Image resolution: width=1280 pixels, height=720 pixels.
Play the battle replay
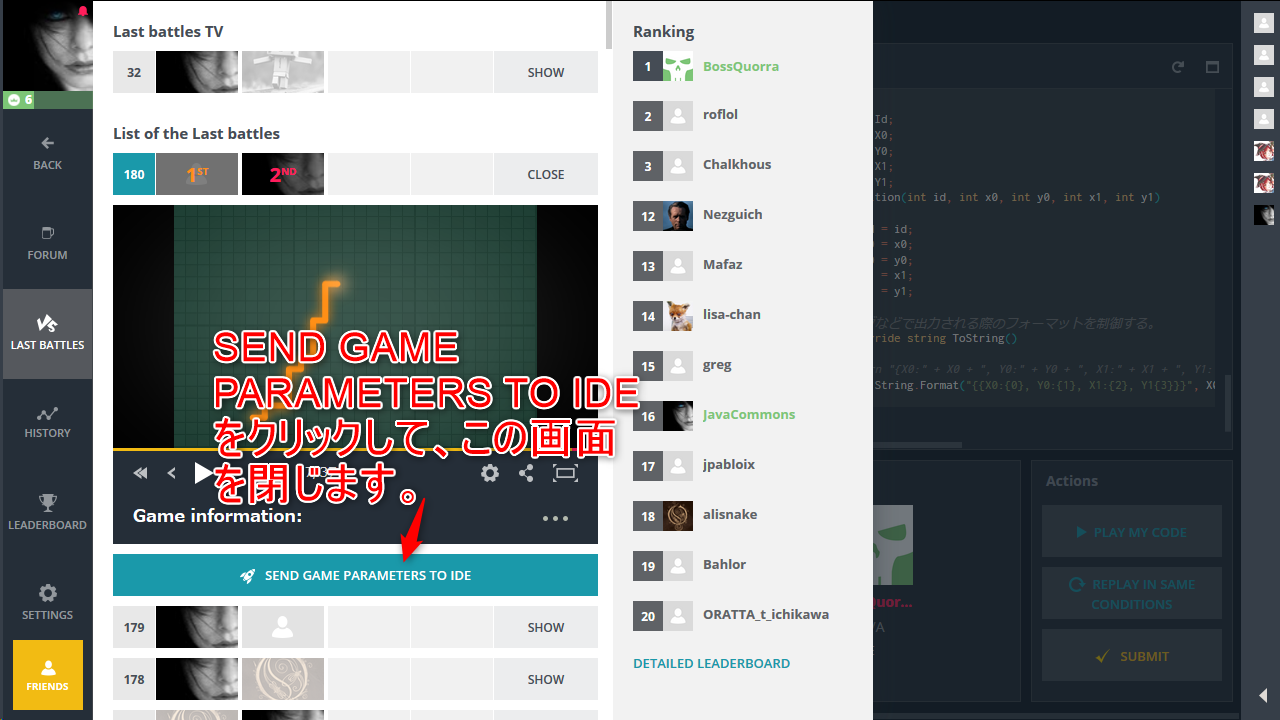point(203,473)
